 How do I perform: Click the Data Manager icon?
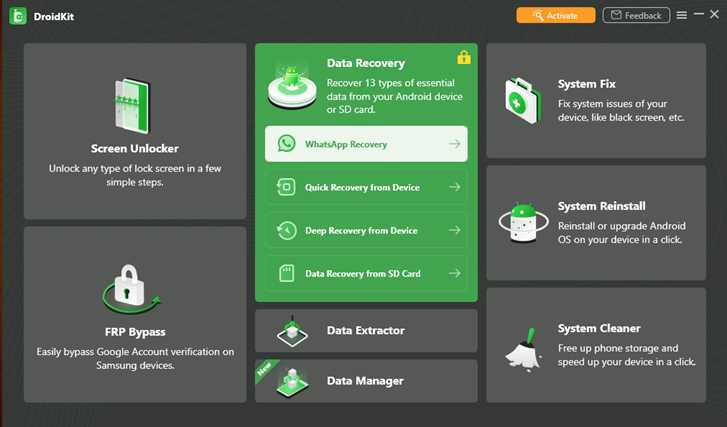pyautogui.click(x=293, y=382)
